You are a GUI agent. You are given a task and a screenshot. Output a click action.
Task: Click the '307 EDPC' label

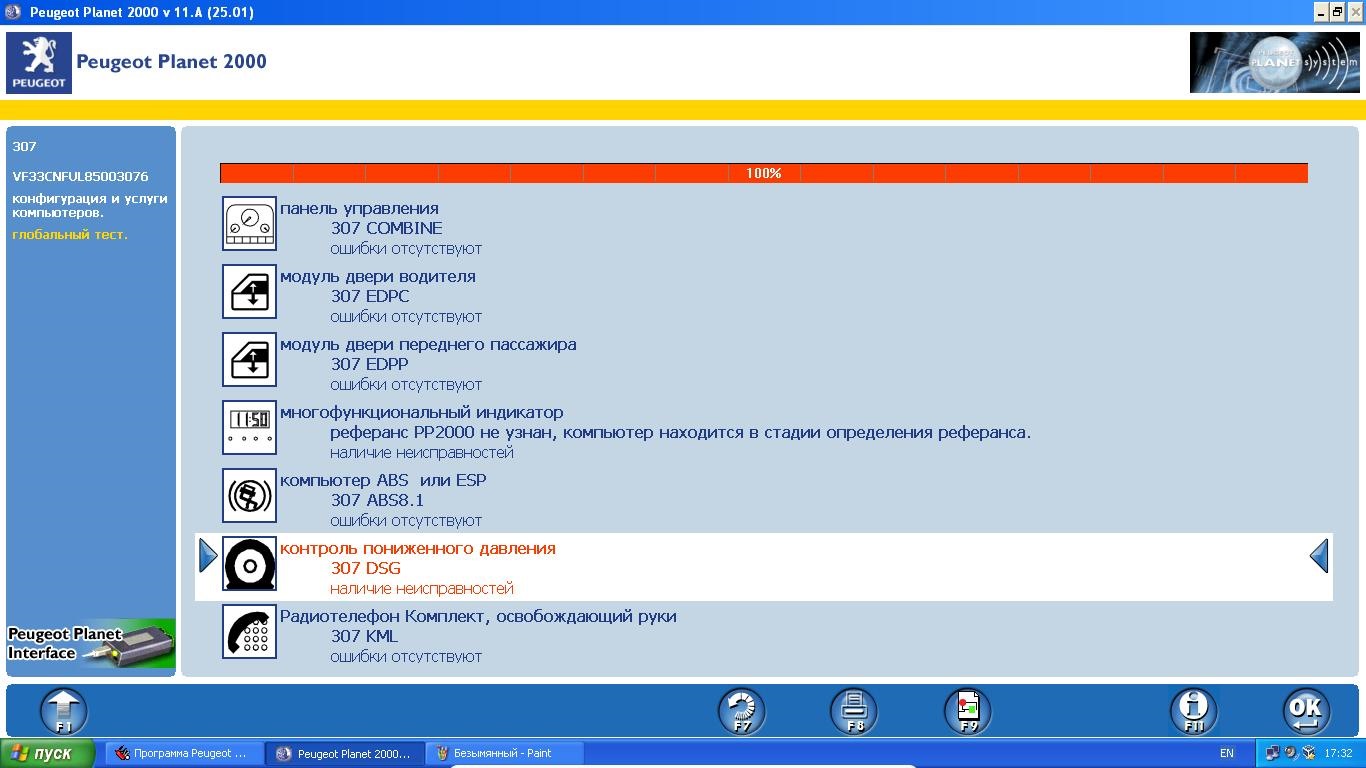click(370, 296)
